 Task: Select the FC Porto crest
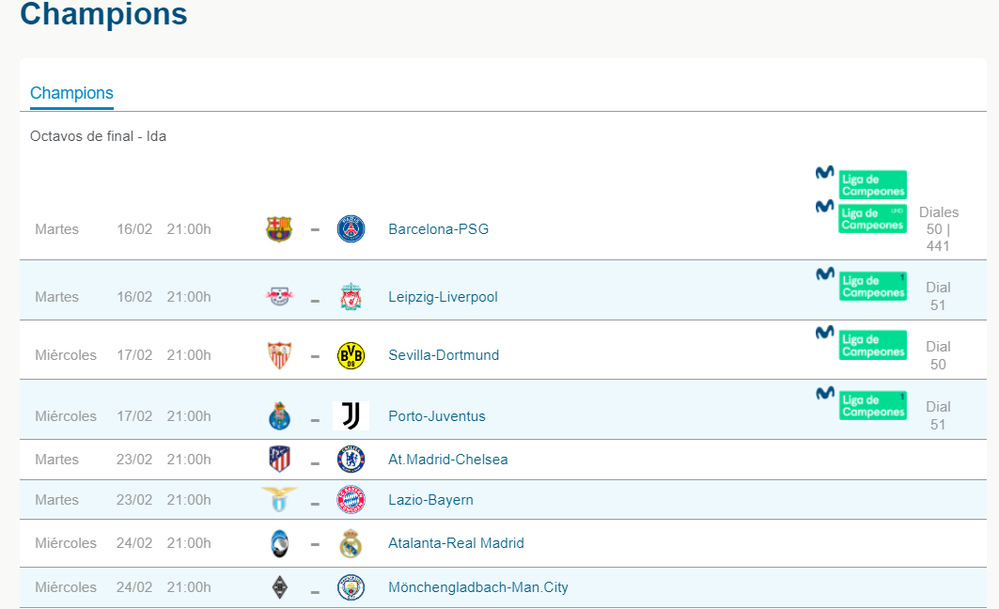click(279, 415)
